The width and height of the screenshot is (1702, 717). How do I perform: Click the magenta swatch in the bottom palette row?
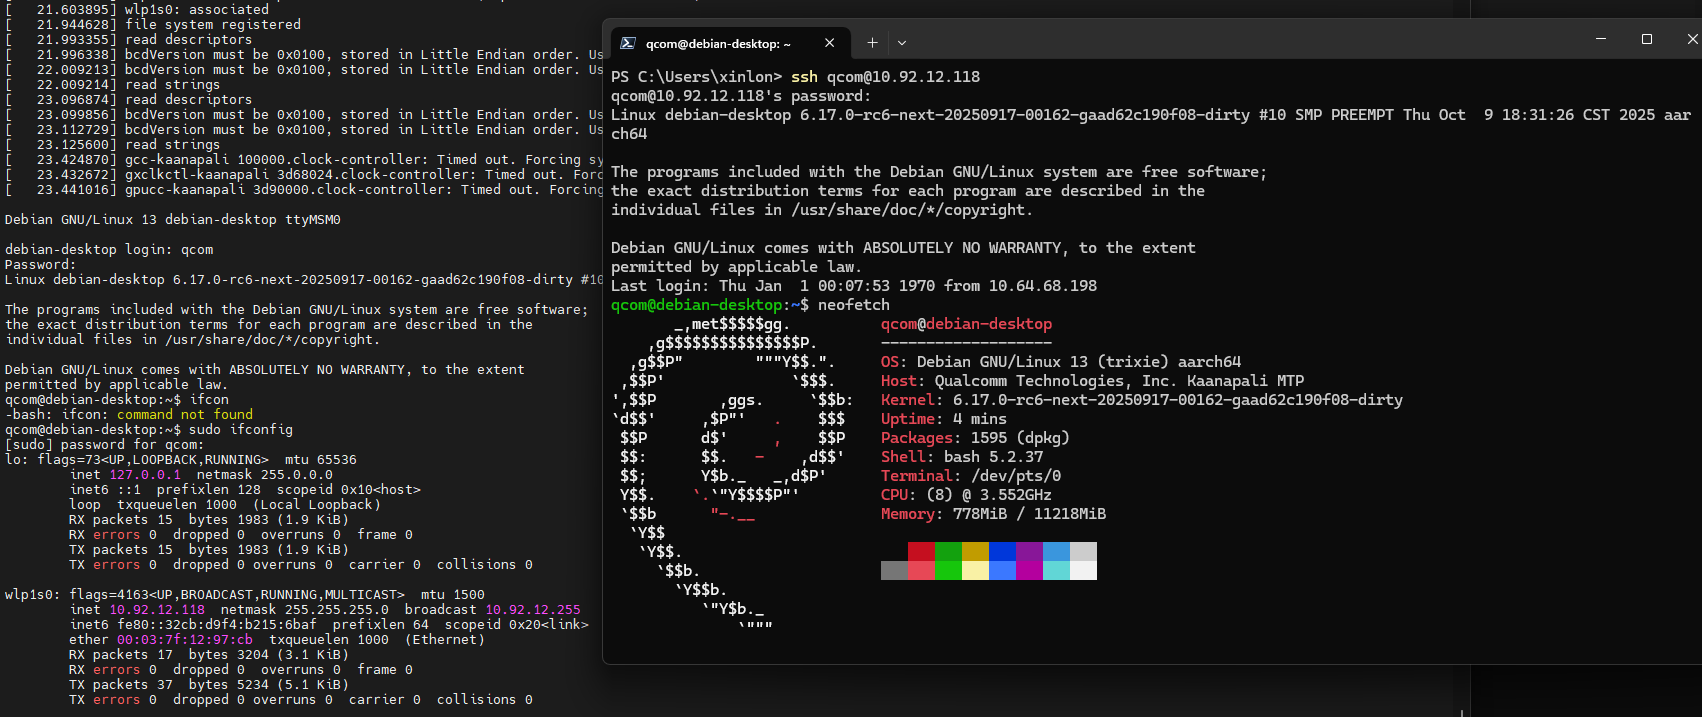pos(1029,571)
